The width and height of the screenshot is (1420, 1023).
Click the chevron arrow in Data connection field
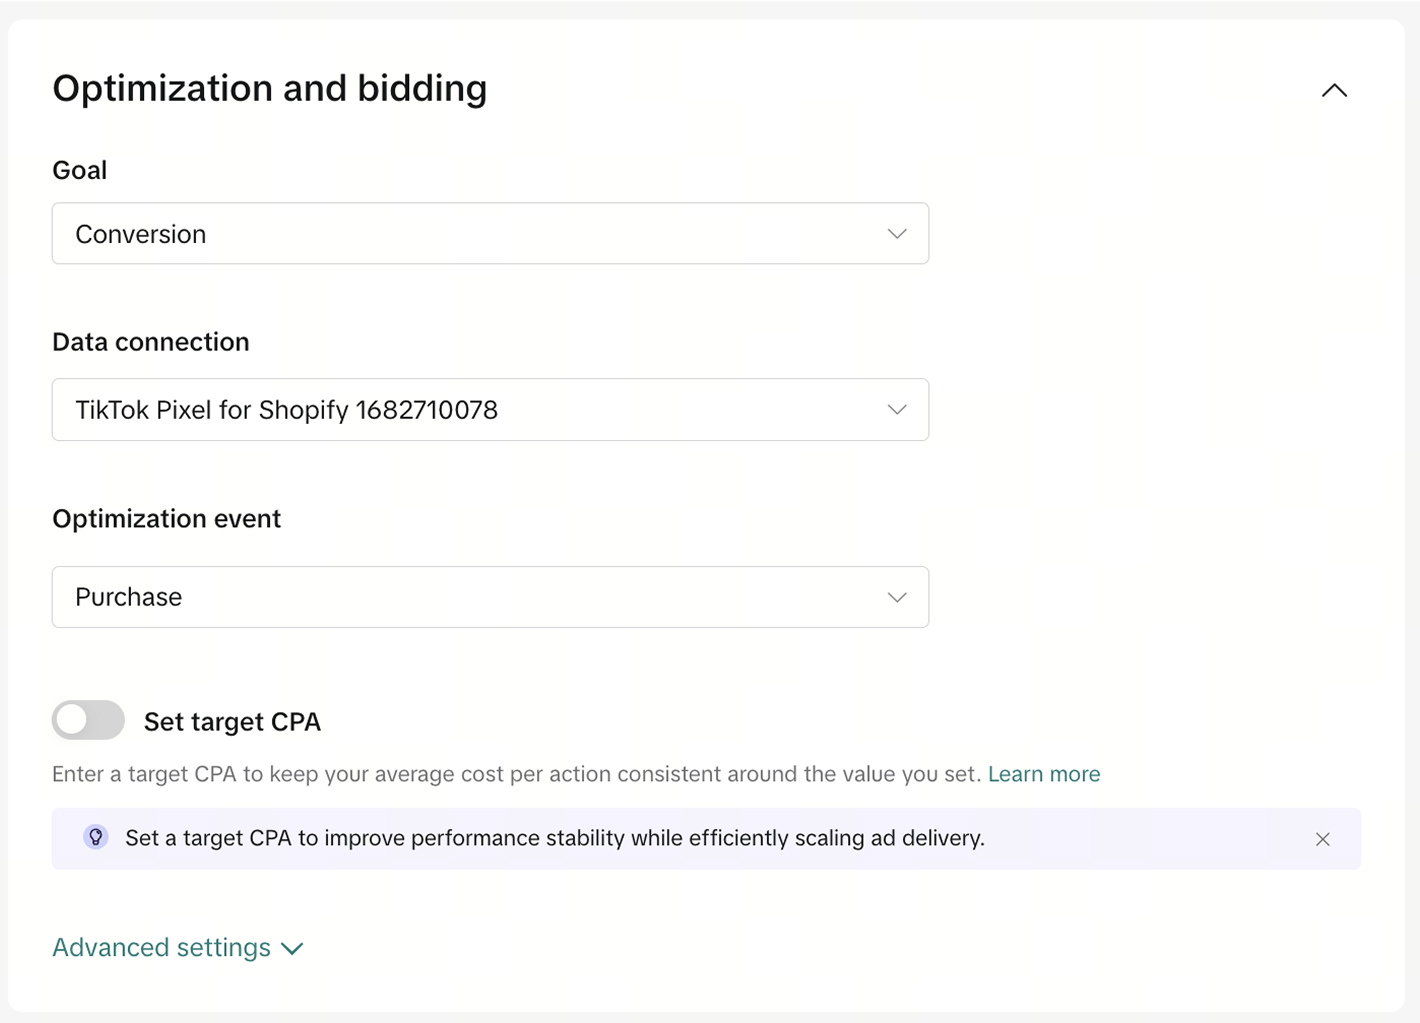(897, 410)
